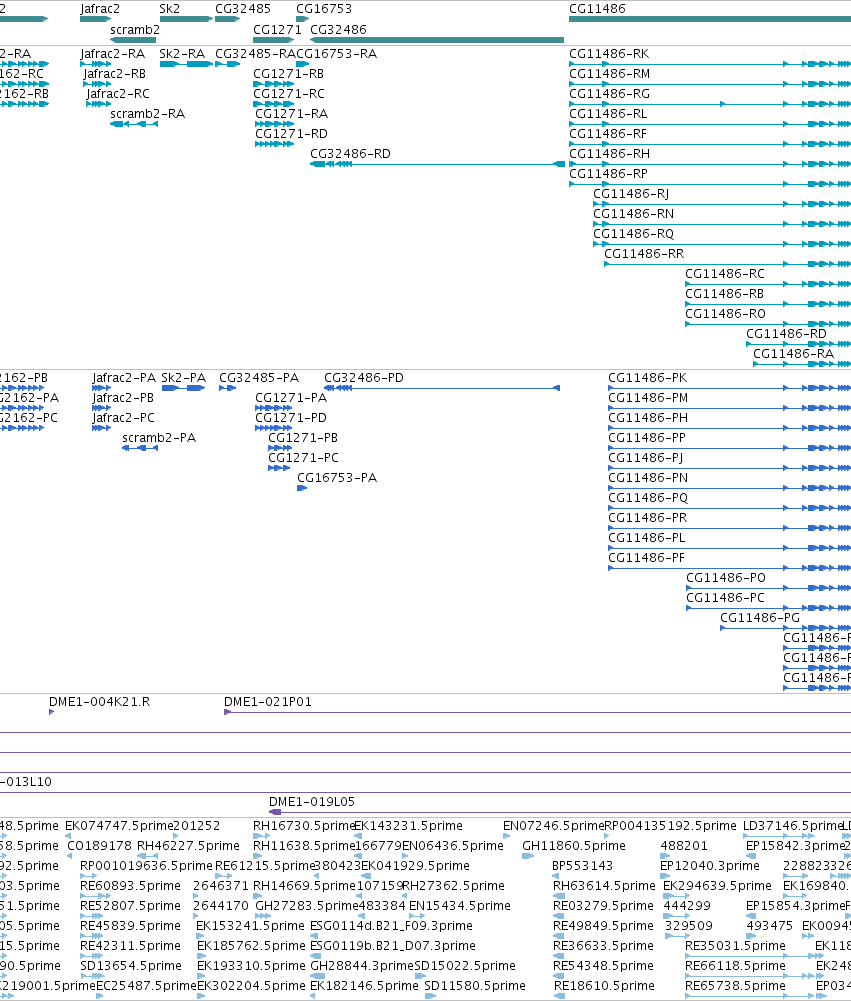Select protein CG1271-PC label

pos(303,458)
